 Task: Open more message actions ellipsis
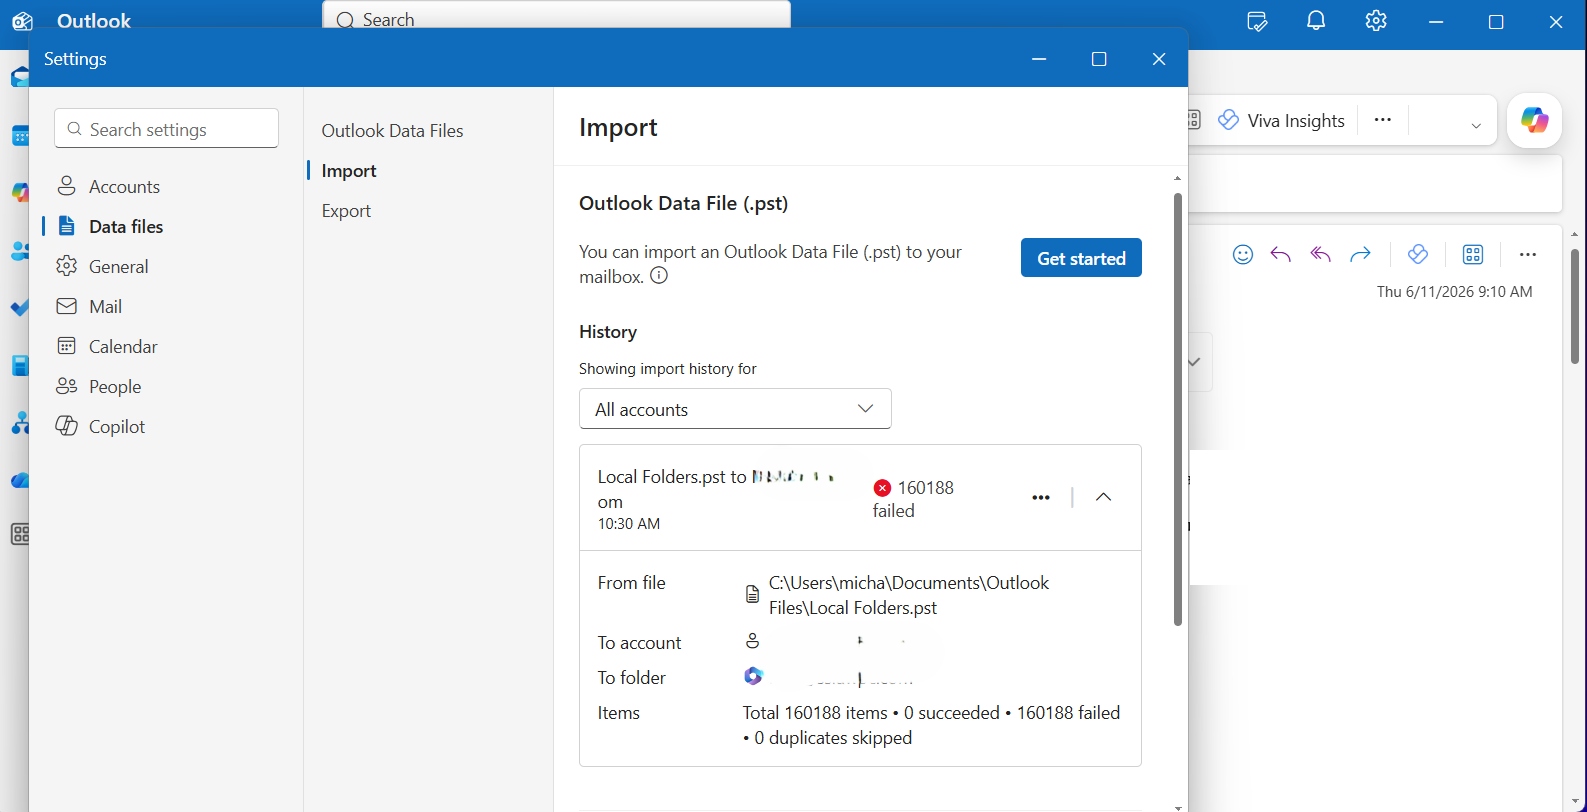coord(1527,254)
